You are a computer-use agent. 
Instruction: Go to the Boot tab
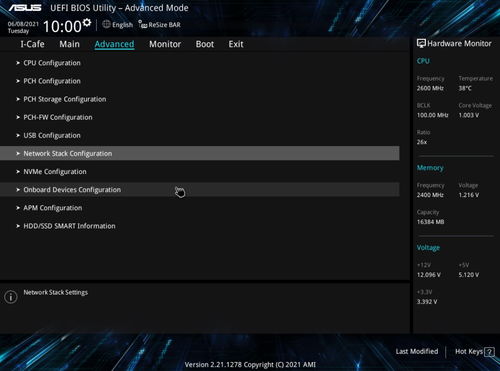point(205,44)
